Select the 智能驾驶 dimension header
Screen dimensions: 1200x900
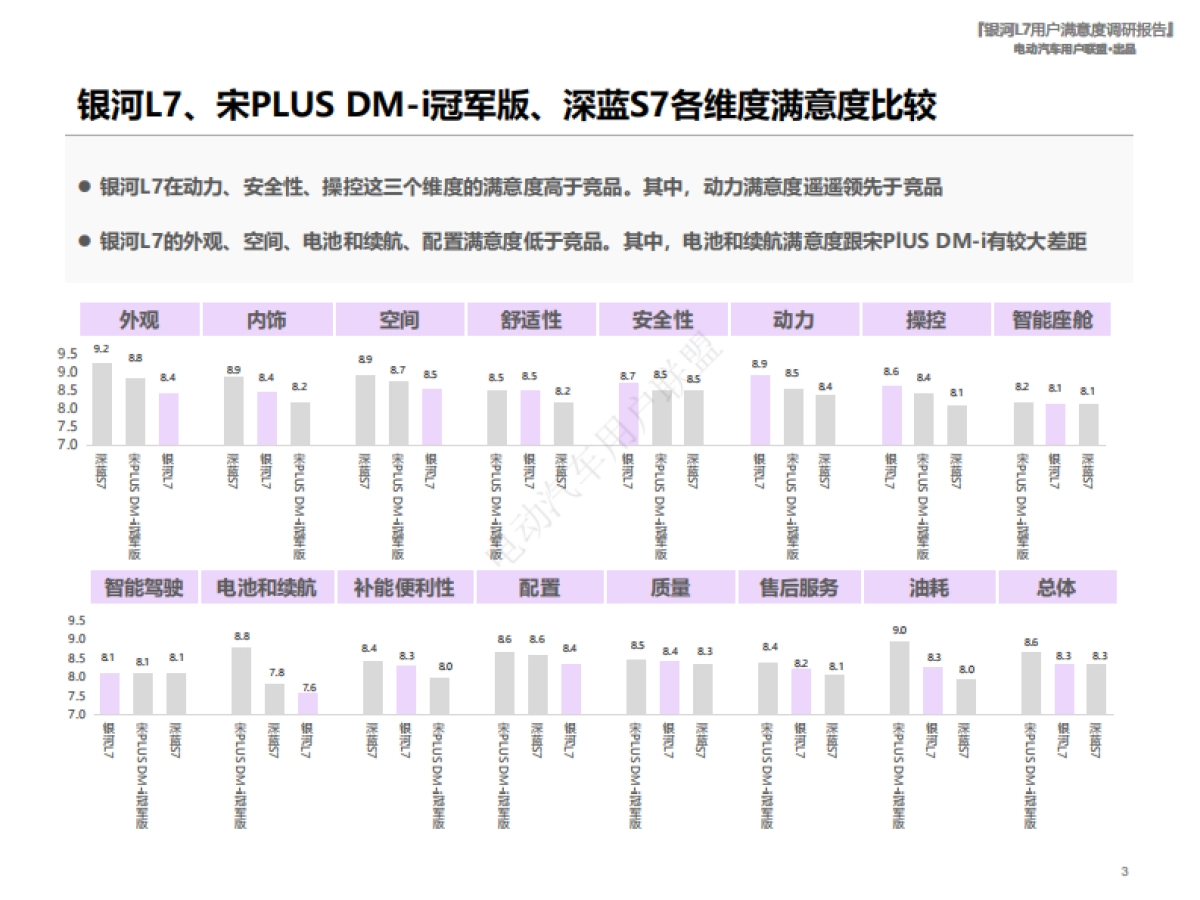coord(142,588)
